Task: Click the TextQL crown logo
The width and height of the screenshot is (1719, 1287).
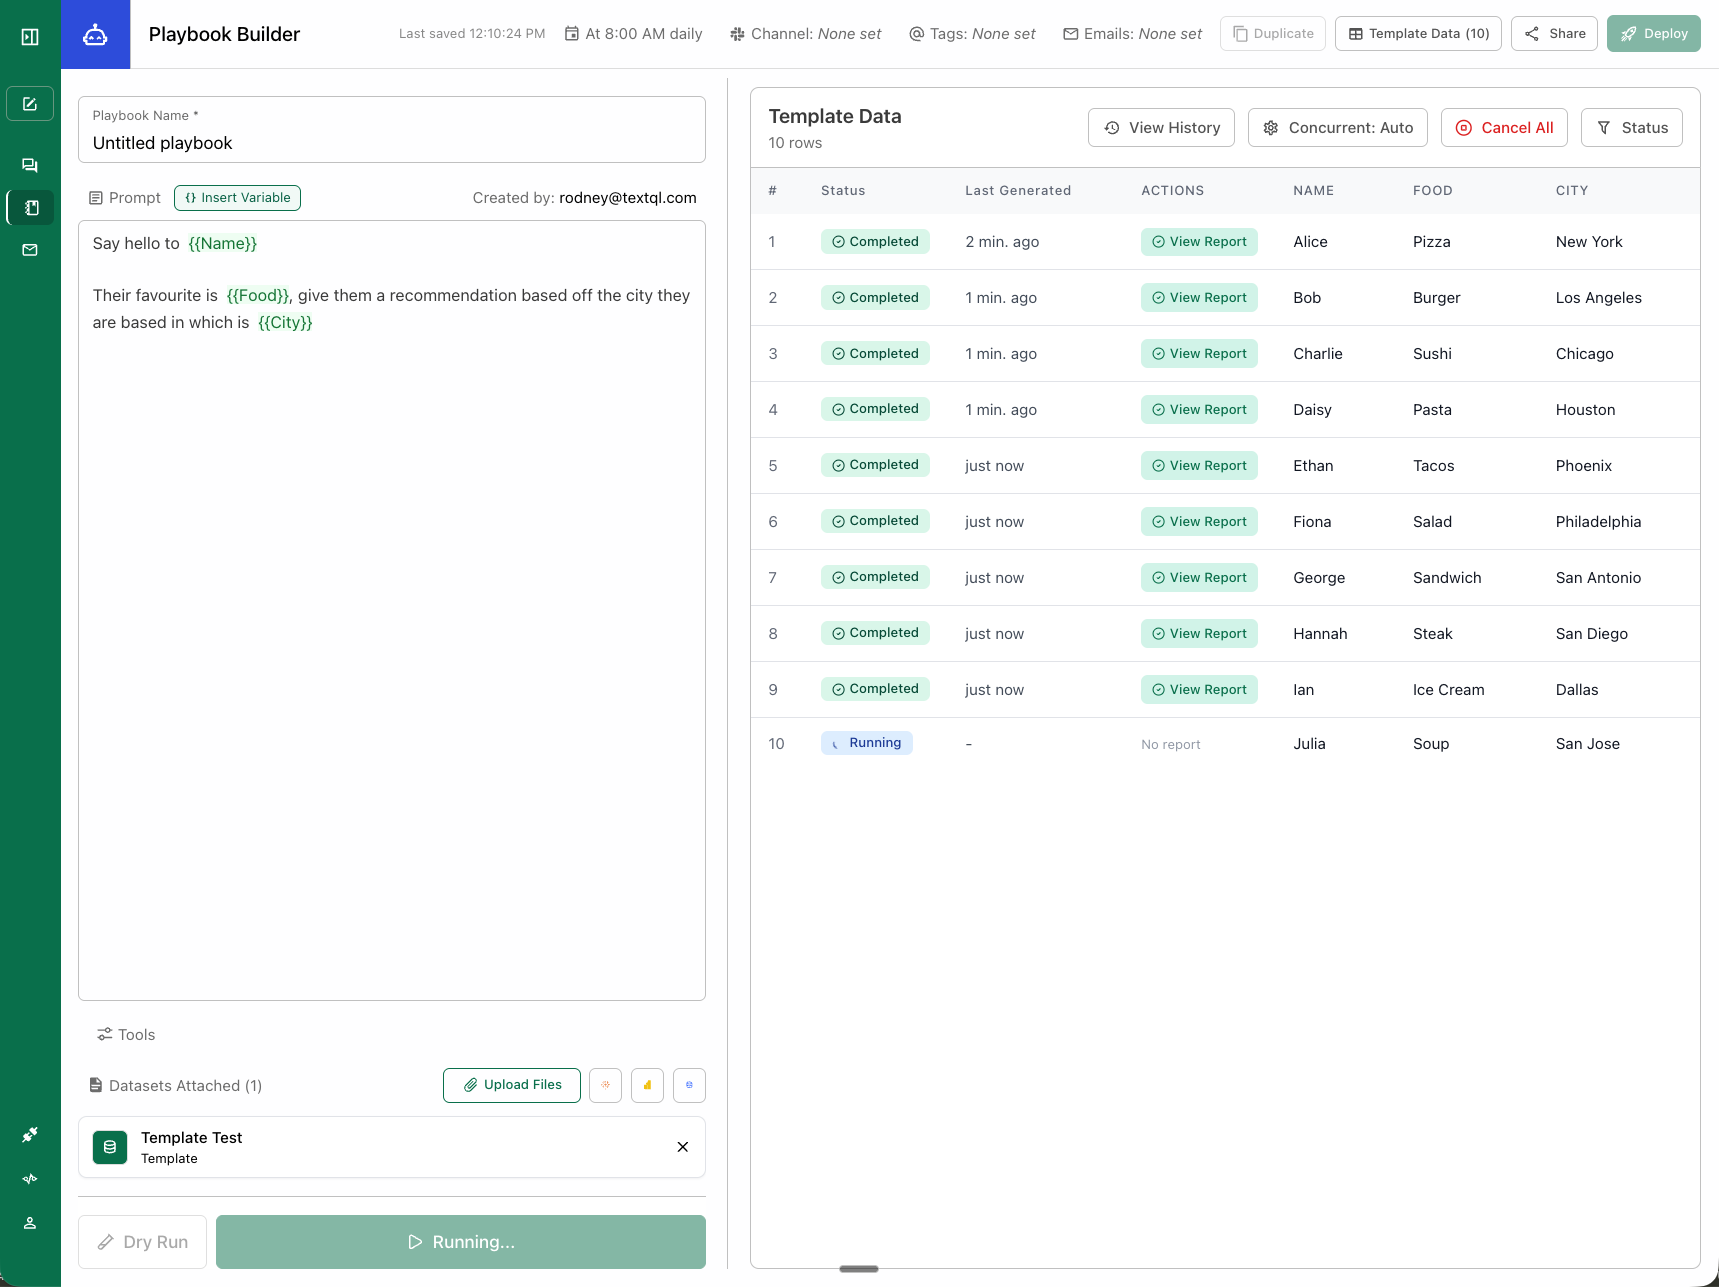Action: [x=95, y=34]
